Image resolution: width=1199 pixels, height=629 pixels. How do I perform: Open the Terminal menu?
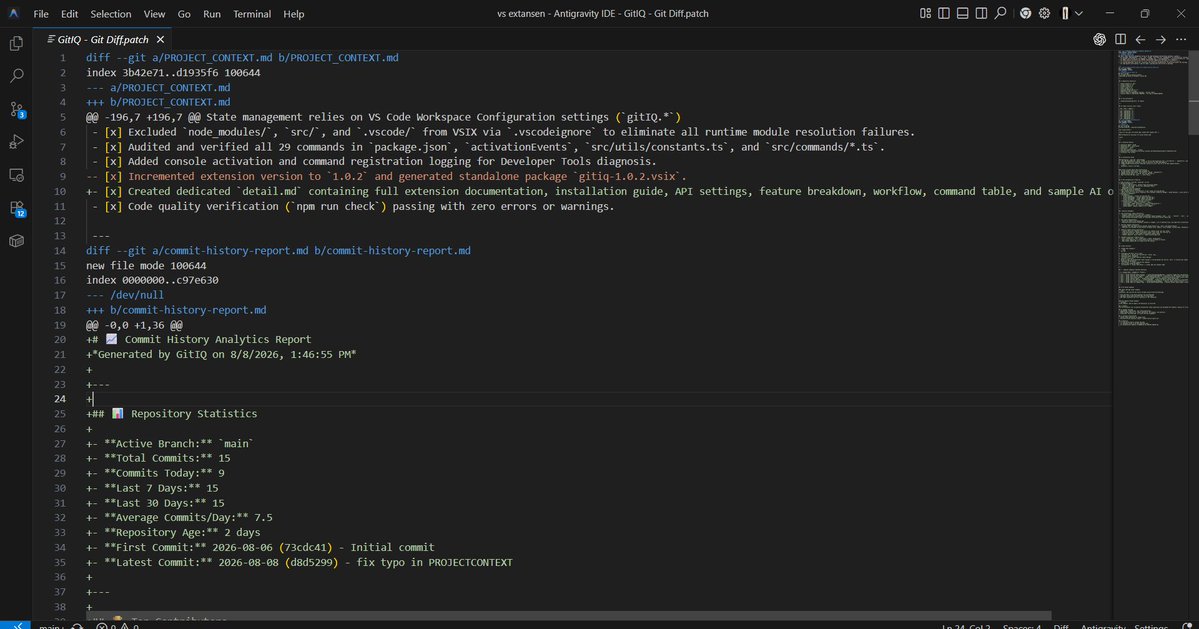[252, 14]
